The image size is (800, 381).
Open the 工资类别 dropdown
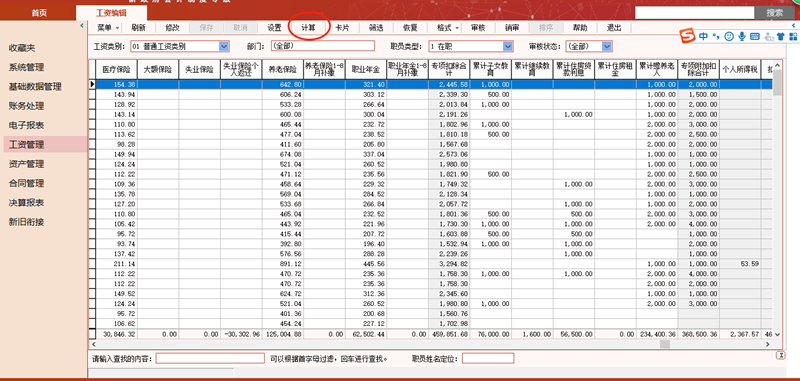coord(224,46)
